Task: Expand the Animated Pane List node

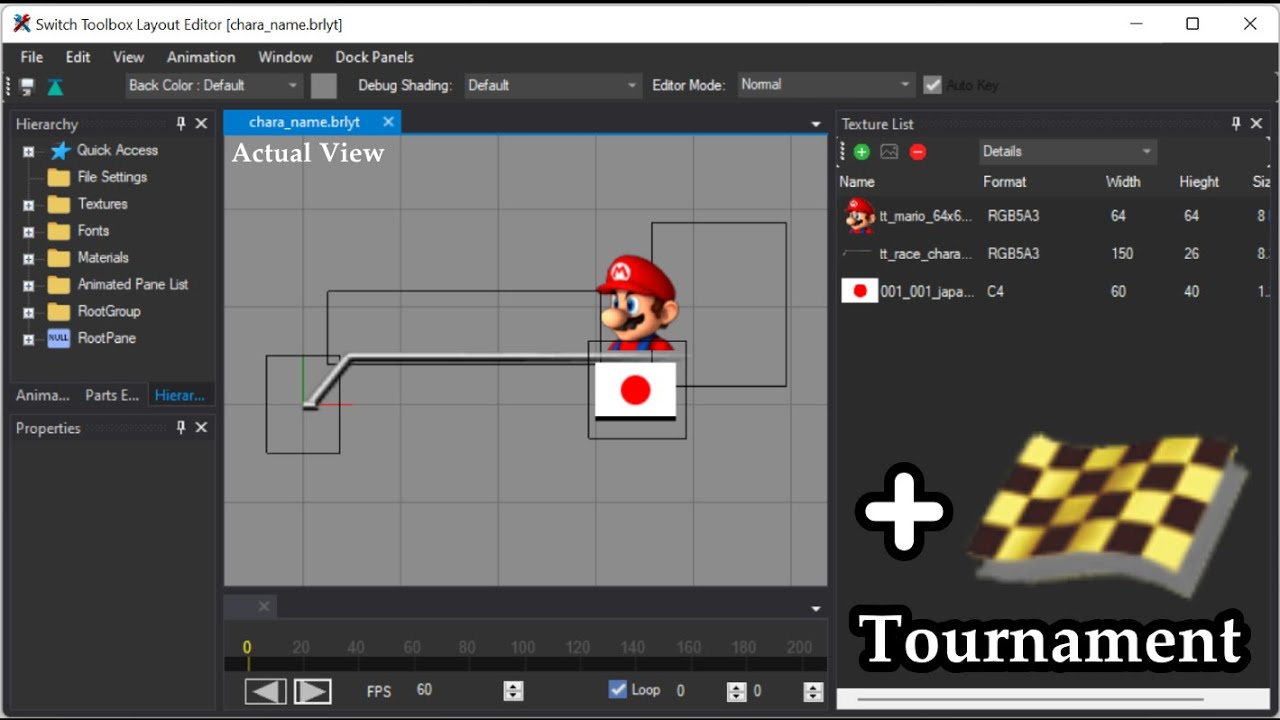Action: (28, 286)
